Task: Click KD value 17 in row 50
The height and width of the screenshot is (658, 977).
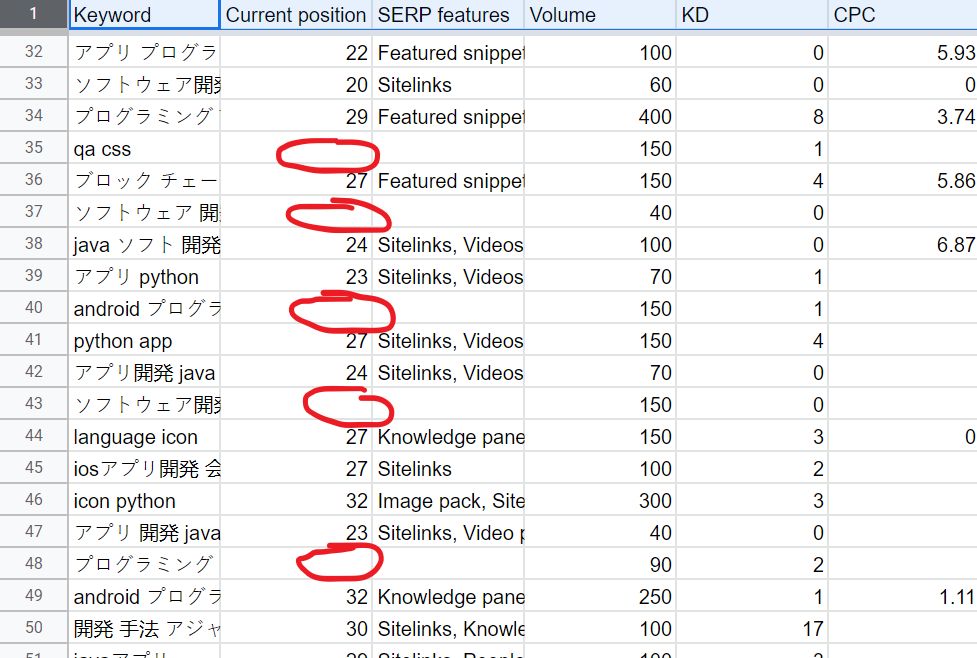Action: click(x=752, y=628)
